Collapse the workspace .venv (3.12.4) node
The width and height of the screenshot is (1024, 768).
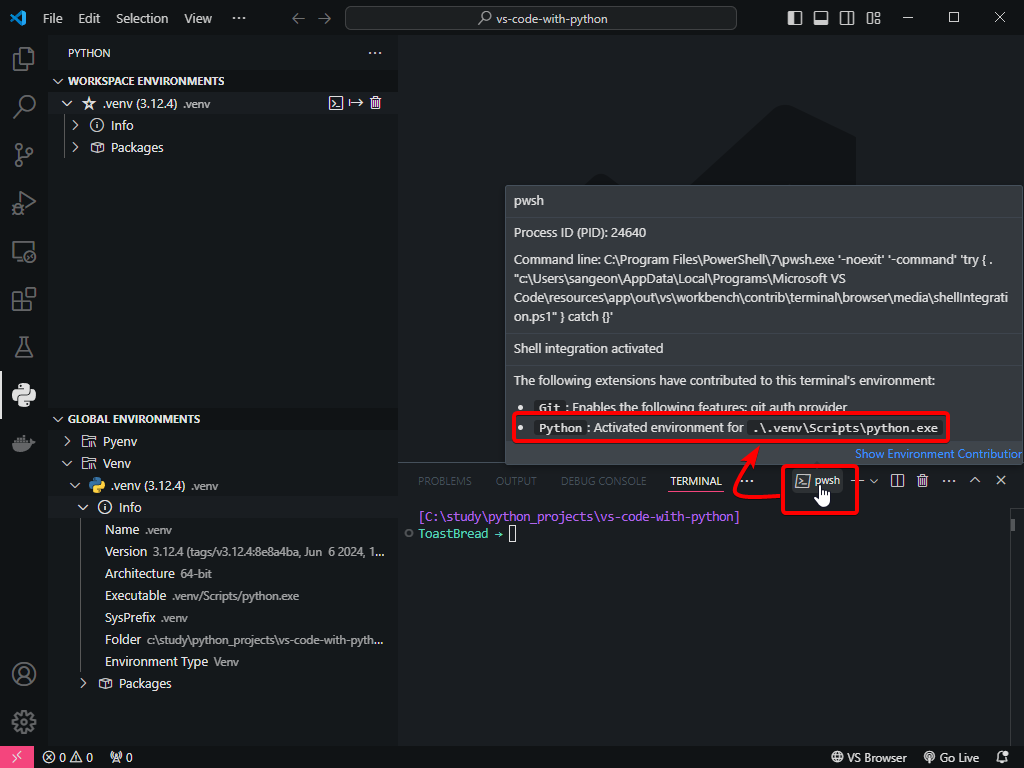coord(67,103)
